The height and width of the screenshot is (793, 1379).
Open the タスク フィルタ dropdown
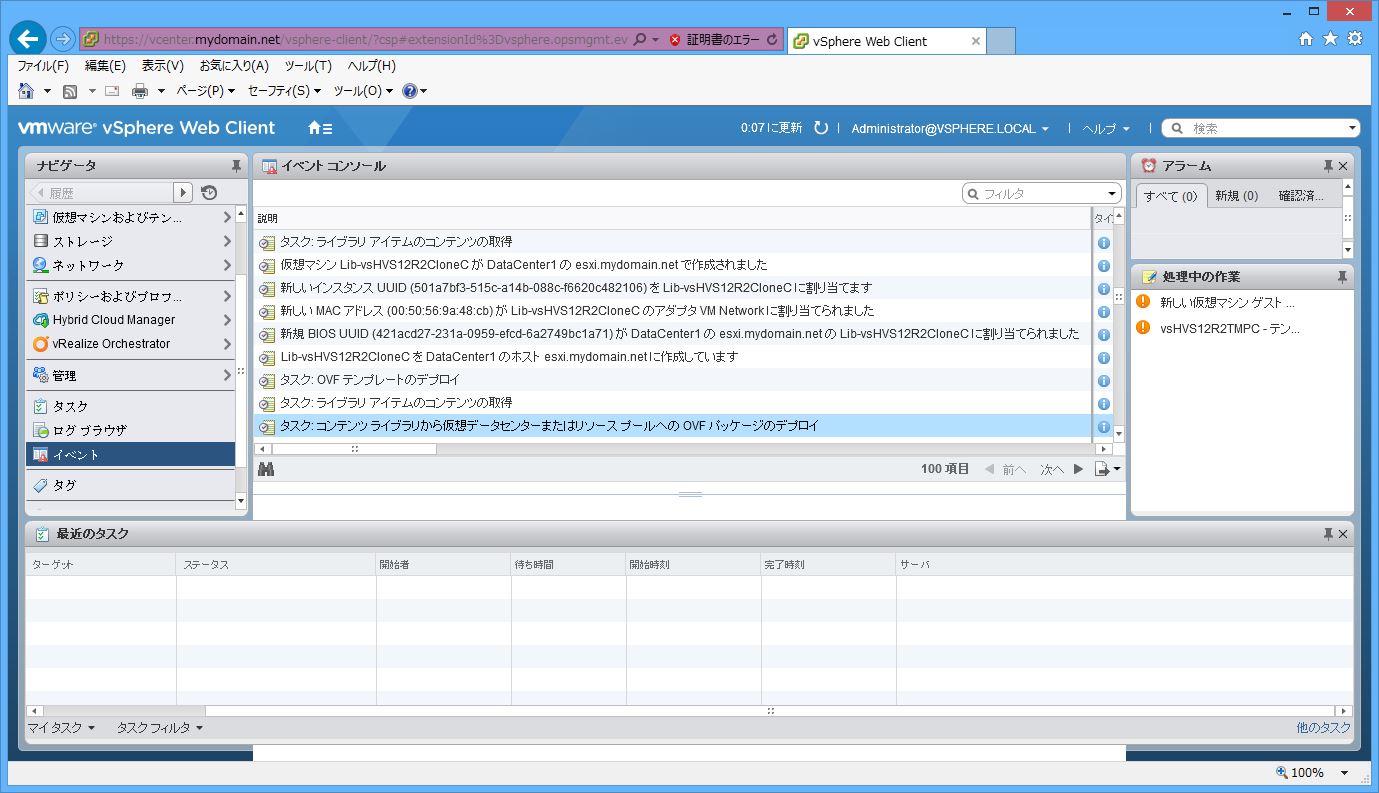[x=160, y=728]
